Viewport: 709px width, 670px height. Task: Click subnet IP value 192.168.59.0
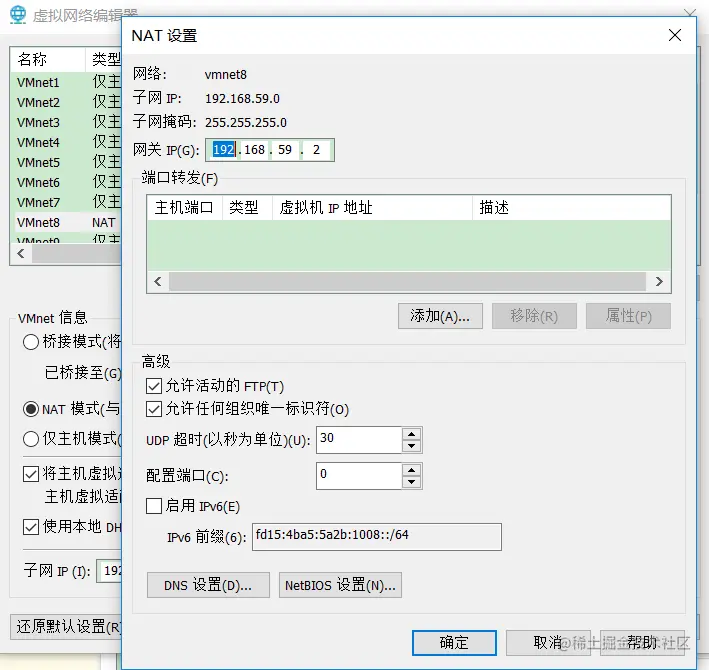click(x=242, y=99)
